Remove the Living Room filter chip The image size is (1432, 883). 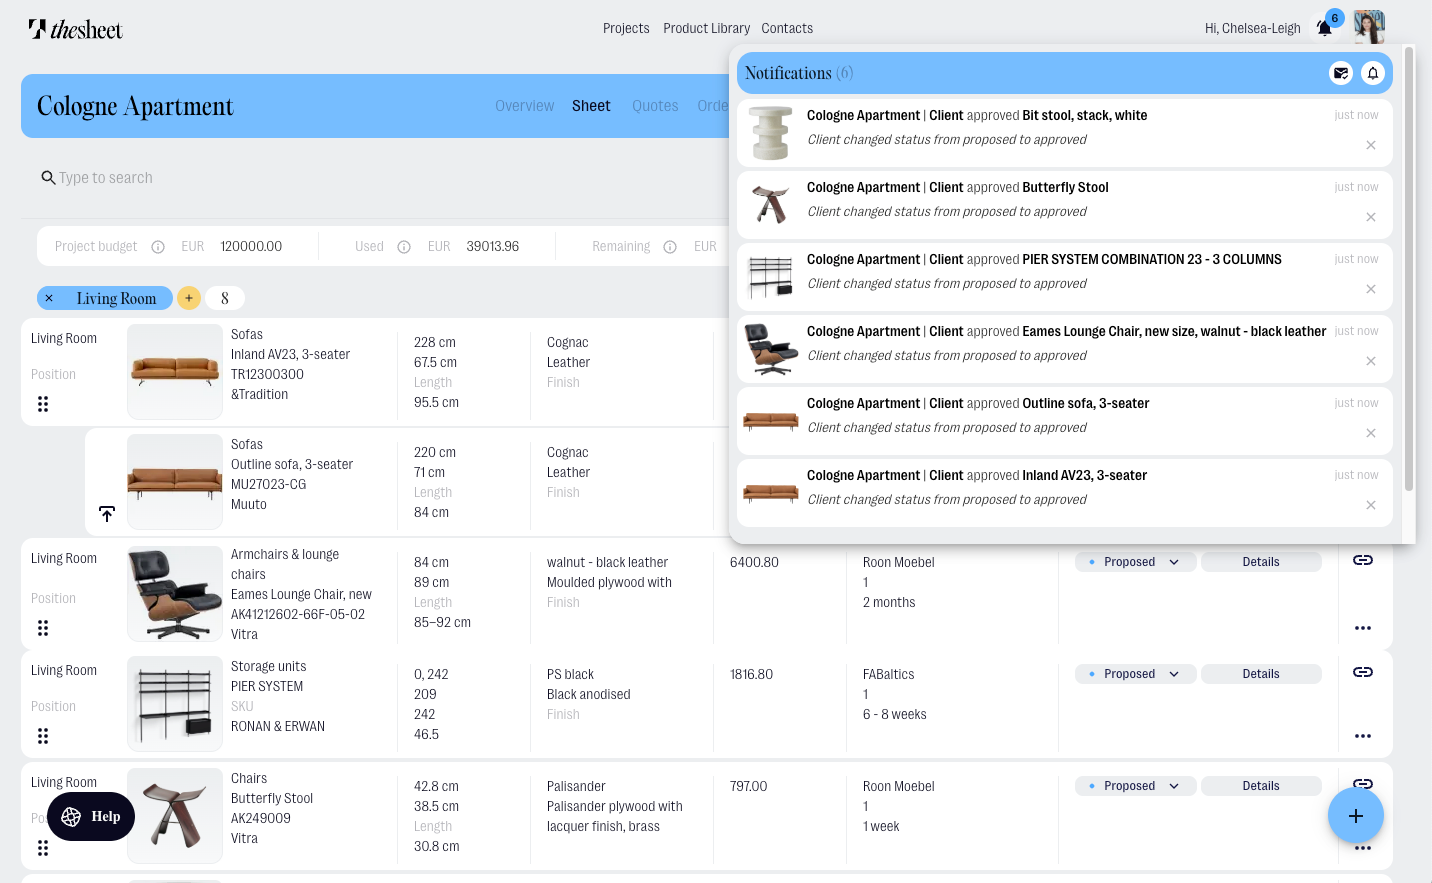coord(49,298)
